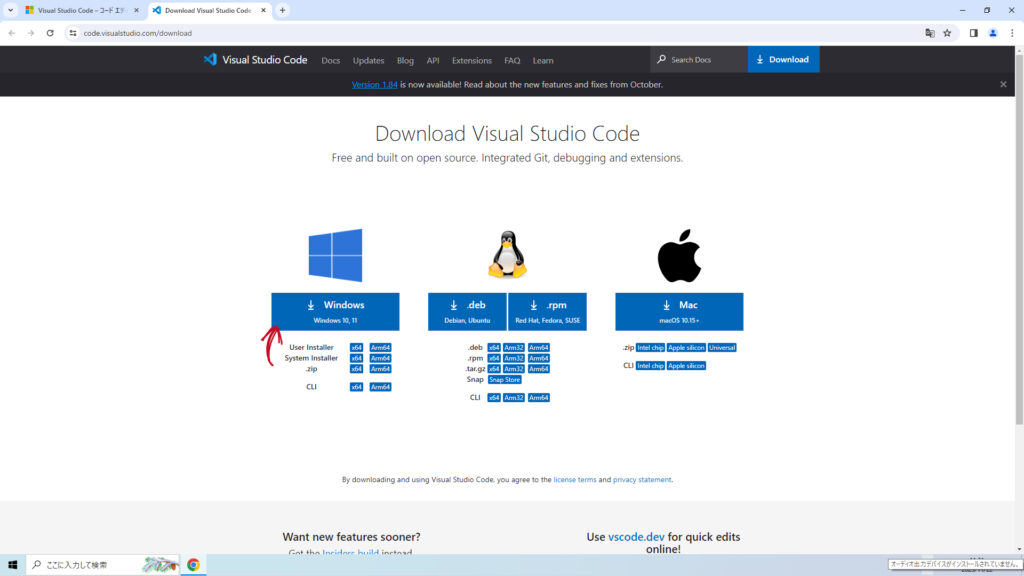Choose Arm64 for Linux .tar.gz row
The width and height of the screenshot is (1024, 576).
[539, 369]
